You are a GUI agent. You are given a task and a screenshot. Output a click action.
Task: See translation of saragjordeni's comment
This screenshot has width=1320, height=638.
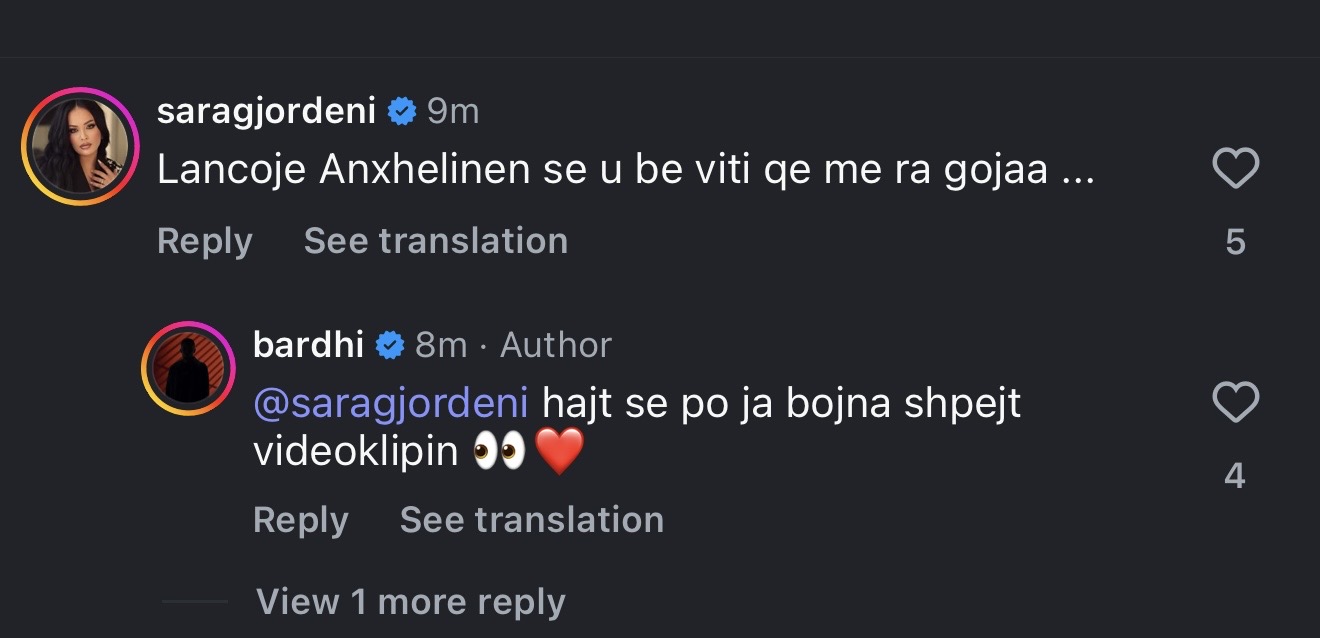pyautogui.click(x=436, y=241)
